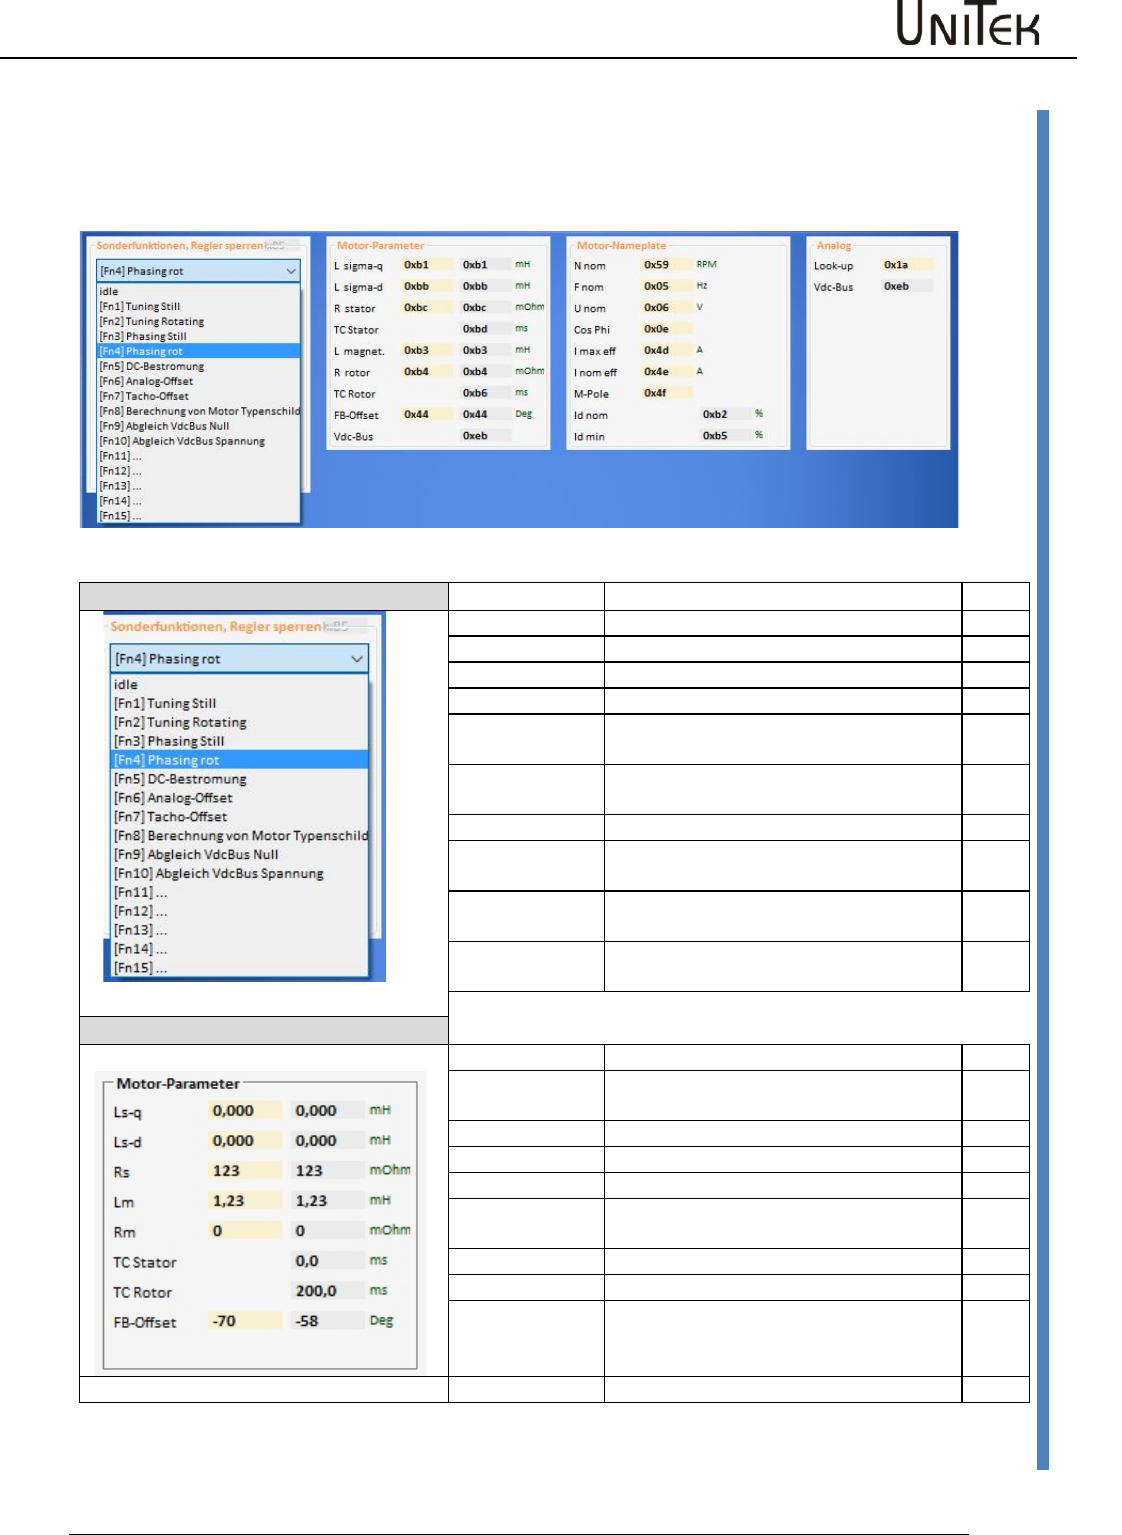Choose [Fn1] Tuning Still in small top list
The image size is (1122, 1535).
199,307
